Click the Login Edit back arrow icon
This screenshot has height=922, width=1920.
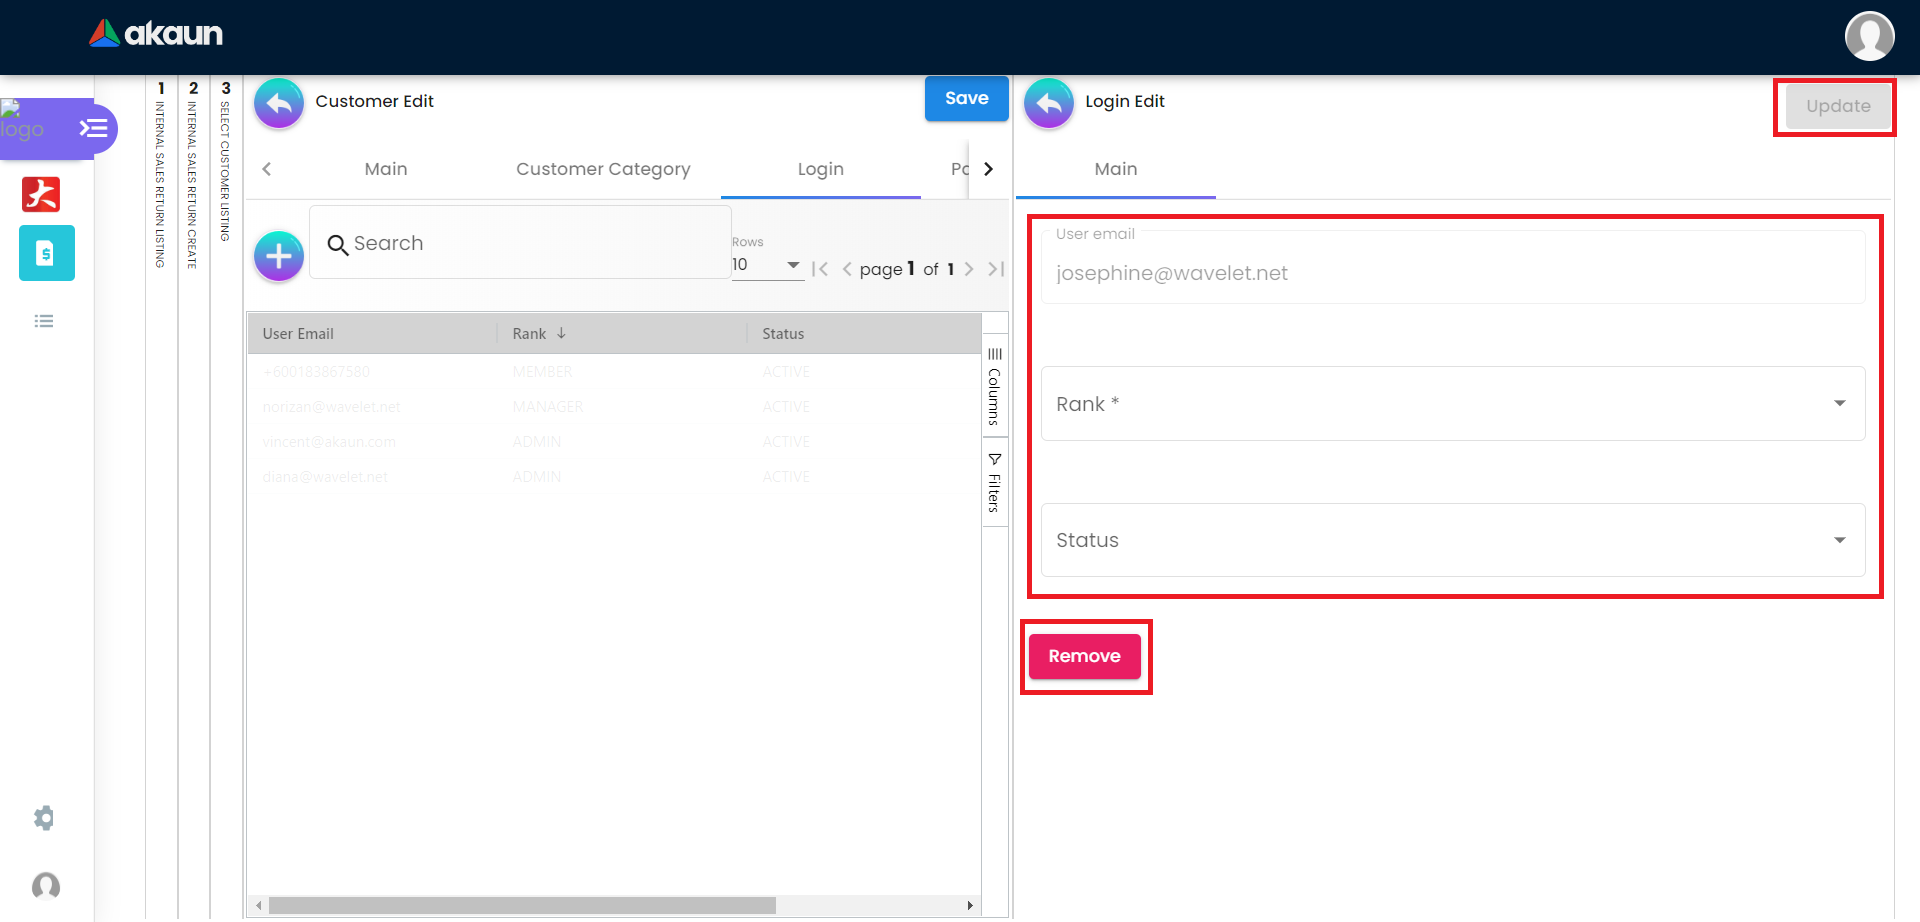(1049, 103)
